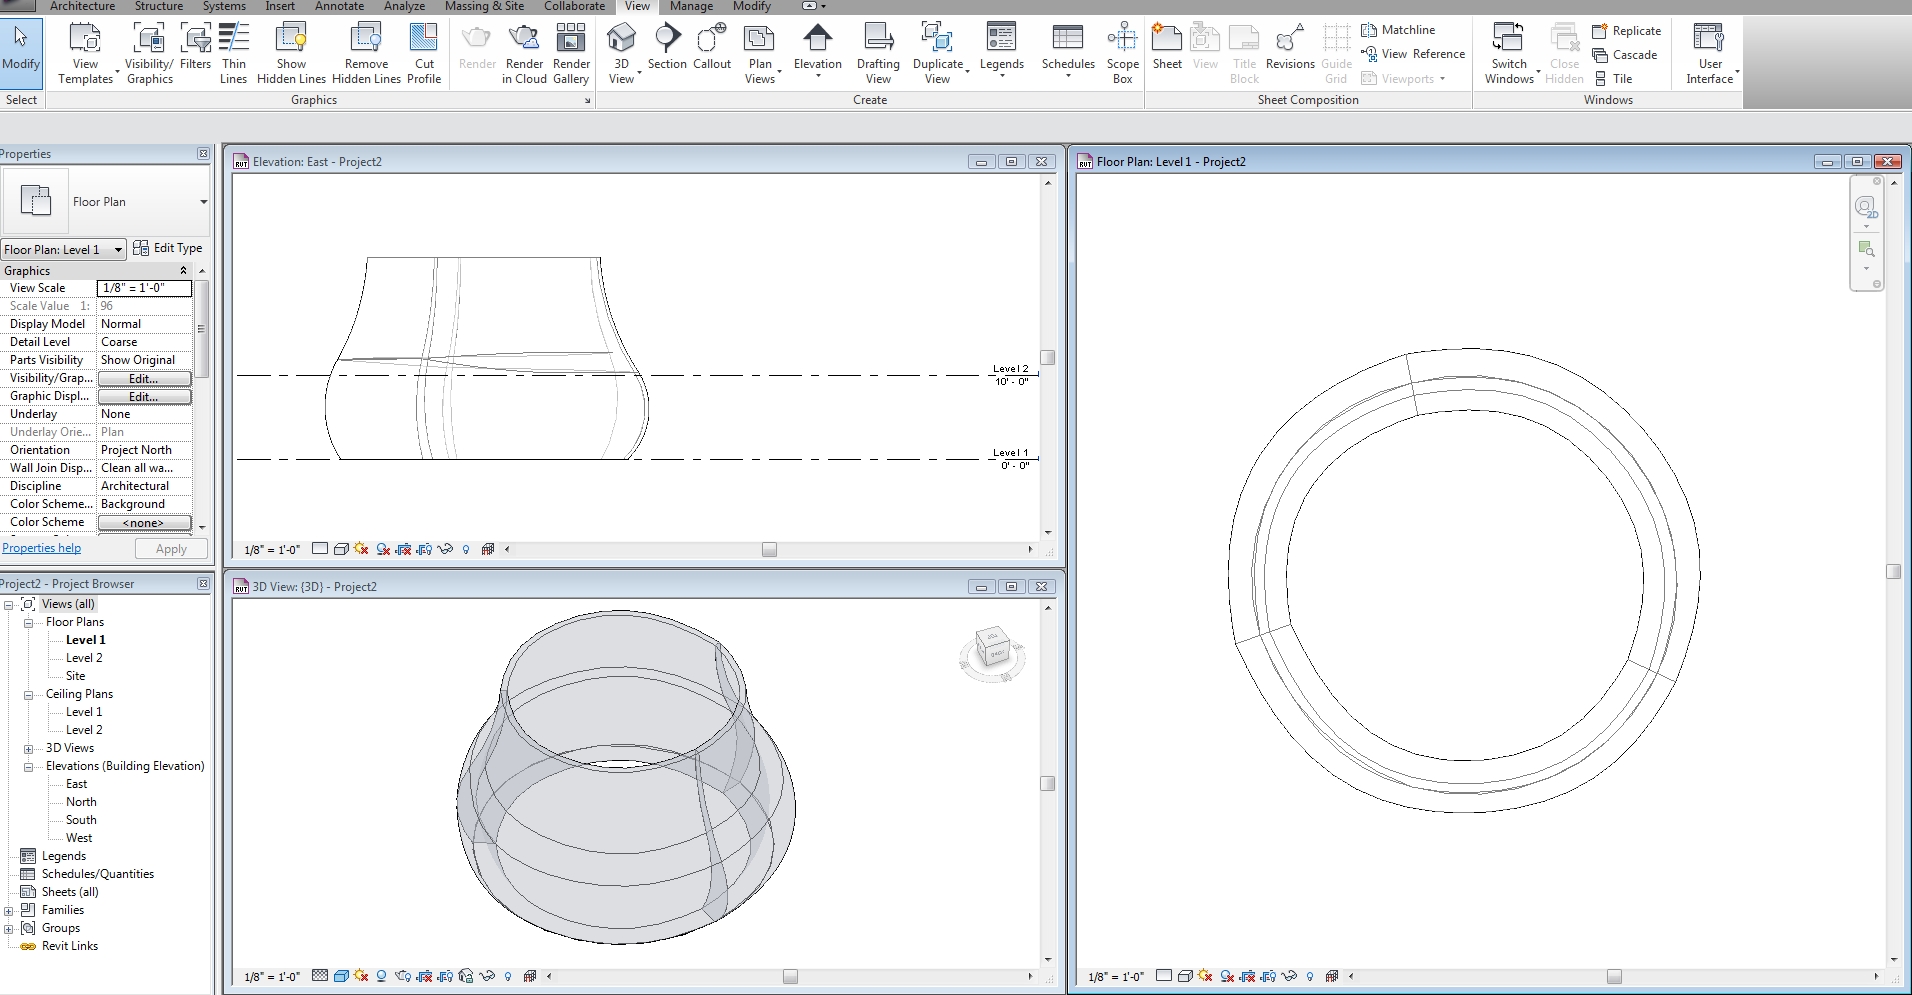Click the Tile windows icon
This screenshot has width=1912, height=995.
coord(1613,79)
